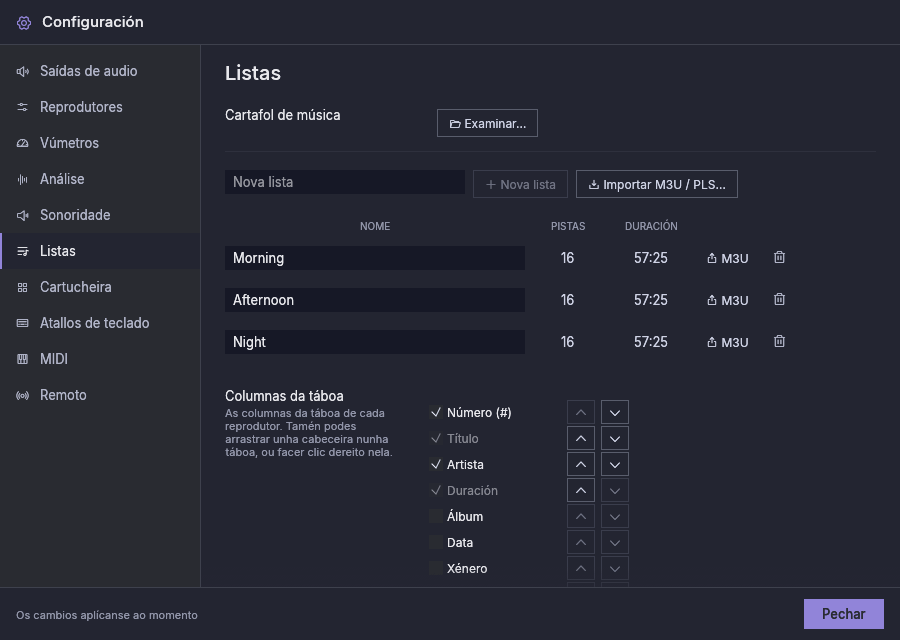Open Reprodutores settings section
Screen dimensions: 900x640
point(100,107)
